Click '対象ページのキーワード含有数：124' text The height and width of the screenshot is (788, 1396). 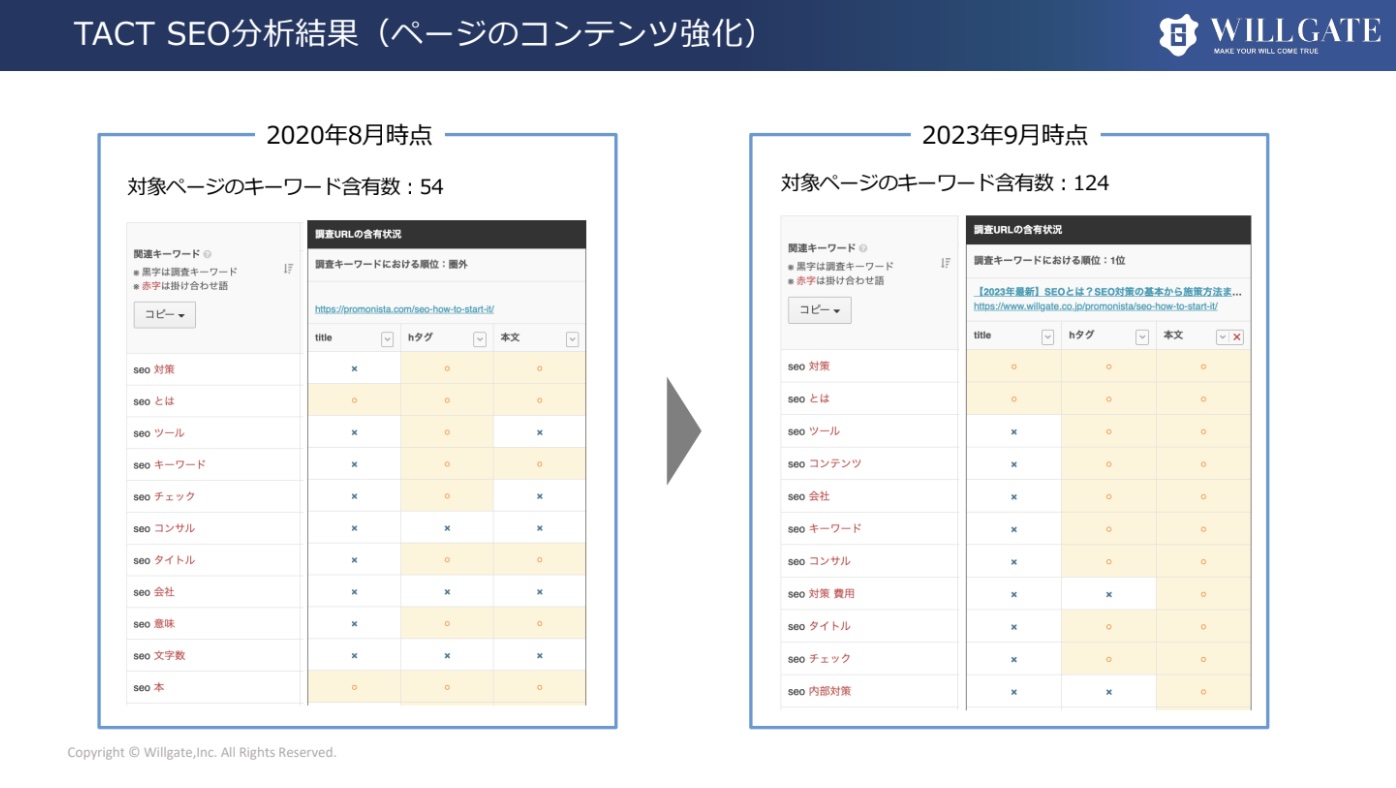tap(945, 183)
